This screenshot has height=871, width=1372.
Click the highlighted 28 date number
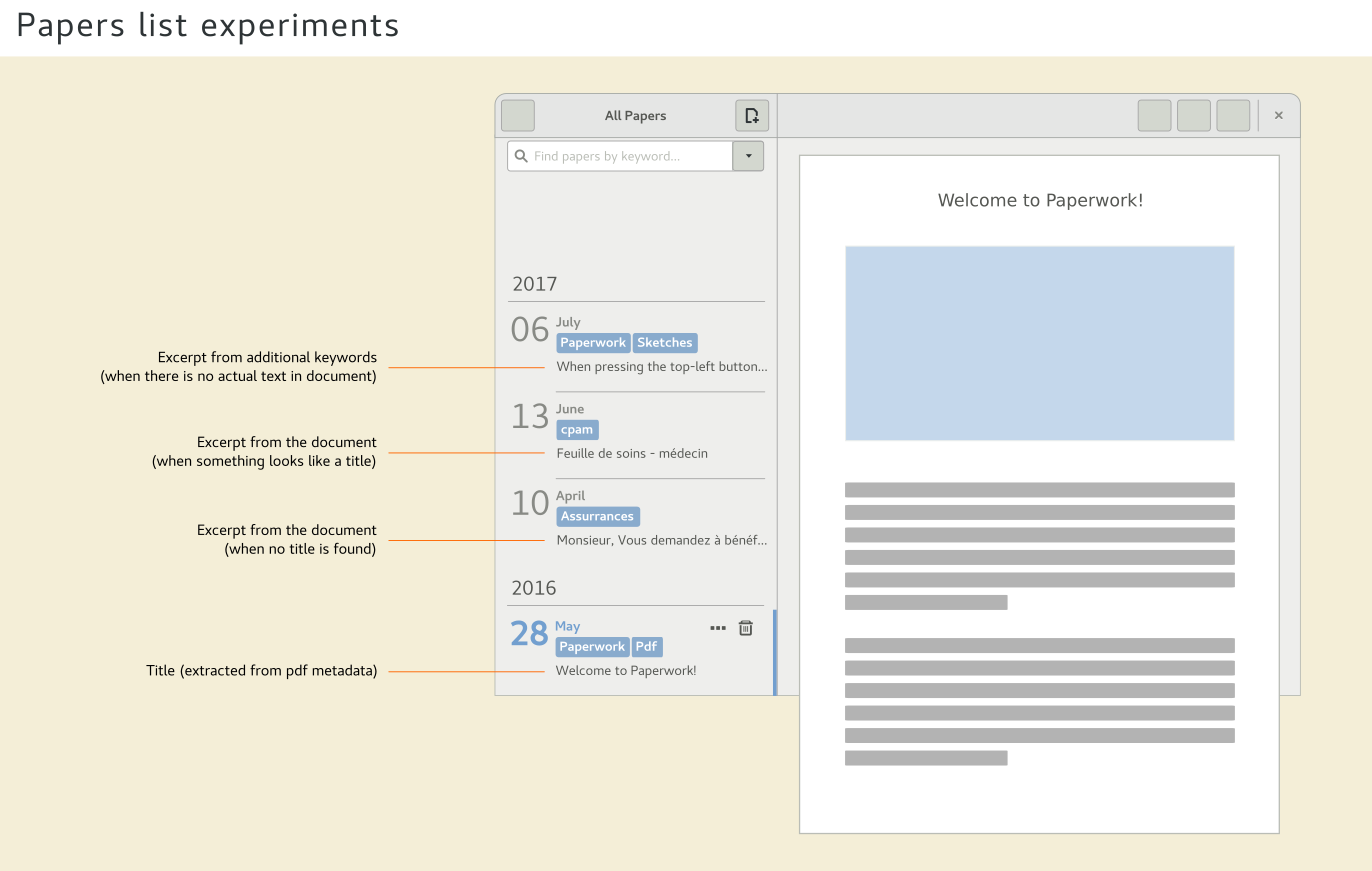529,633
